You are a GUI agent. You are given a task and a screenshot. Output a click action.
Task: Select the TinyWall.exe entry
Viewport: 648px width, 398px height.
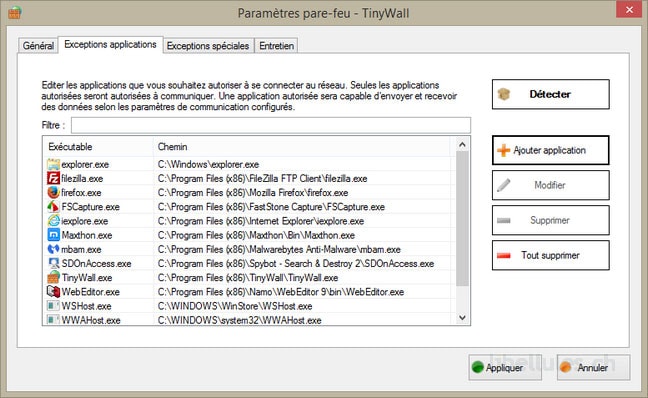[x=87, y=278]
